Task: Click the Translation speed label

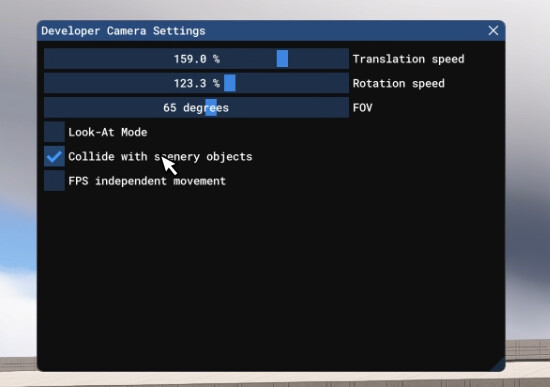Action: (x=409, y=59)
